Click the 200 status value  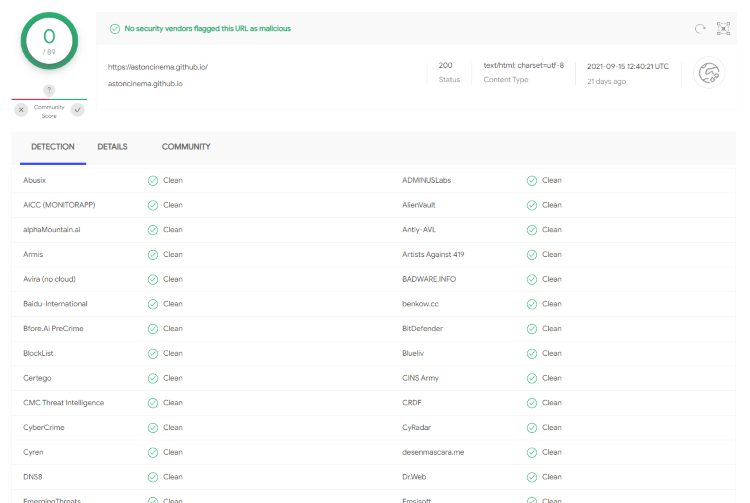(445, 65)
